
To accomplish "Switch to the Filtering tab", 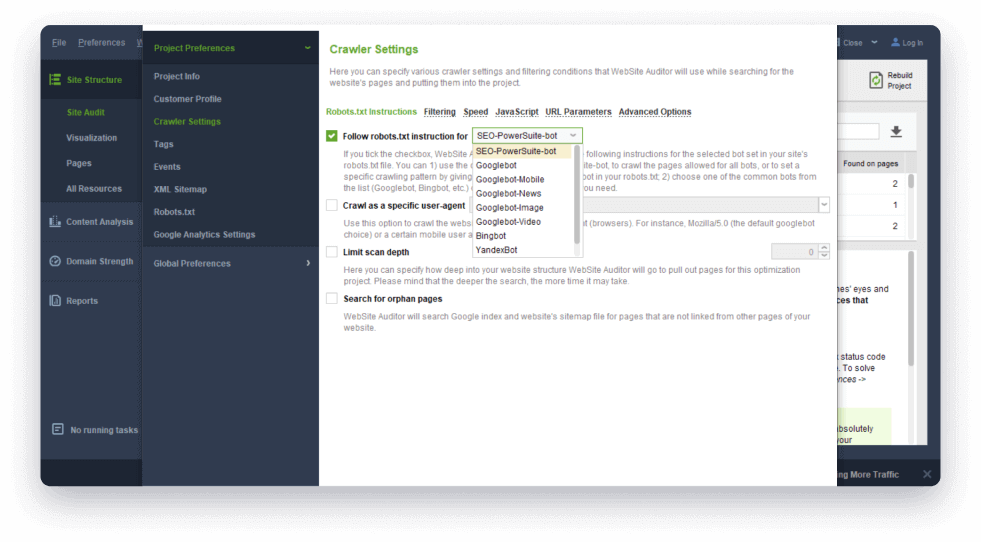I will coord(440,111).
